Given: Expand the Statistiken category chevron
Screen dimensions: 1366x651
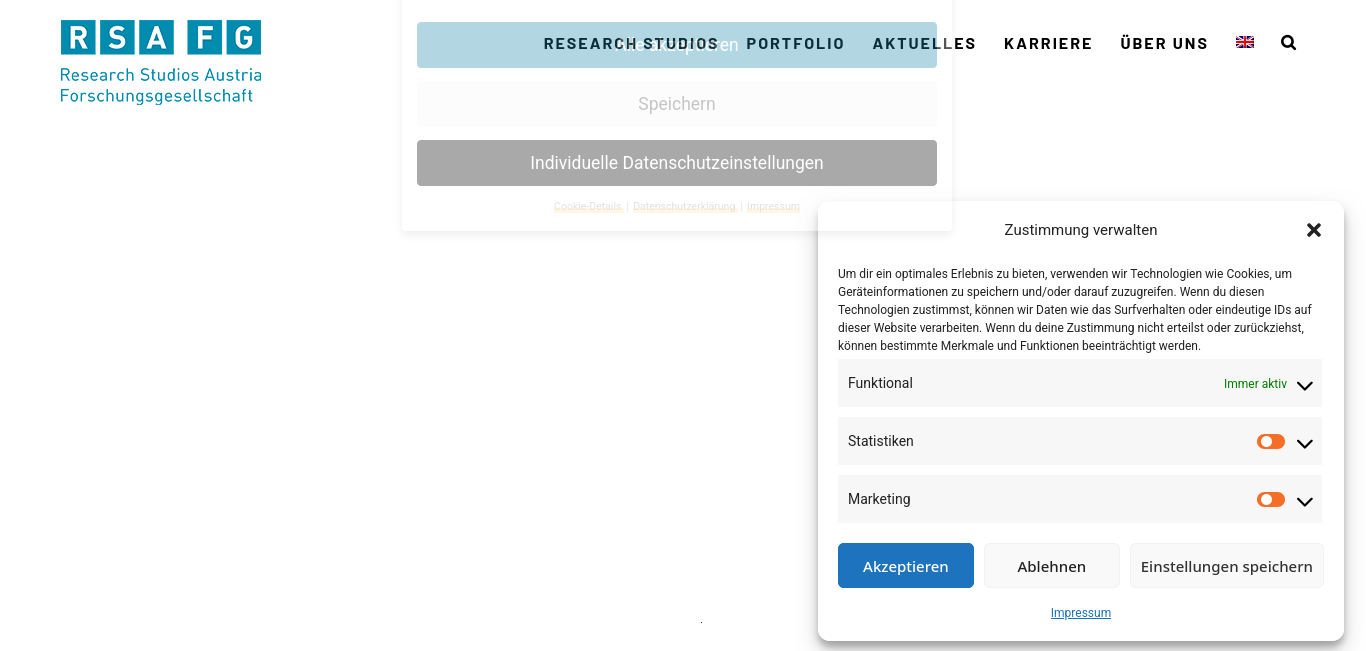Looking at the screenshot, I should click(1305, 443).
